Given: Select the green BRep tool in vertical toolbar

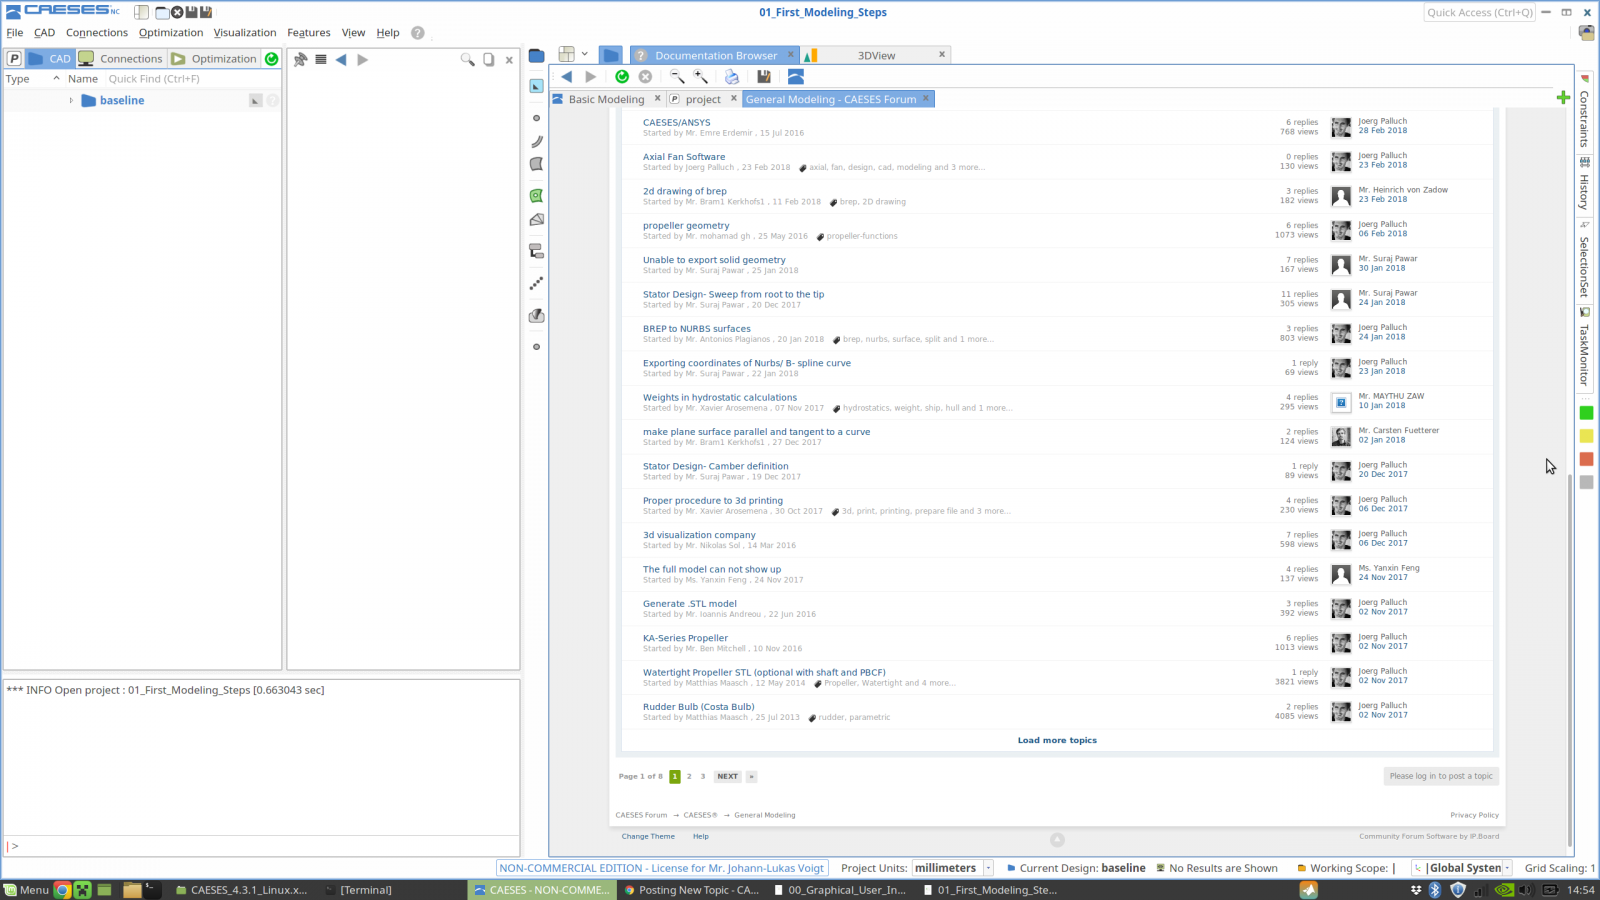Looking at the screenshot, I should click(x=537, y=196).
